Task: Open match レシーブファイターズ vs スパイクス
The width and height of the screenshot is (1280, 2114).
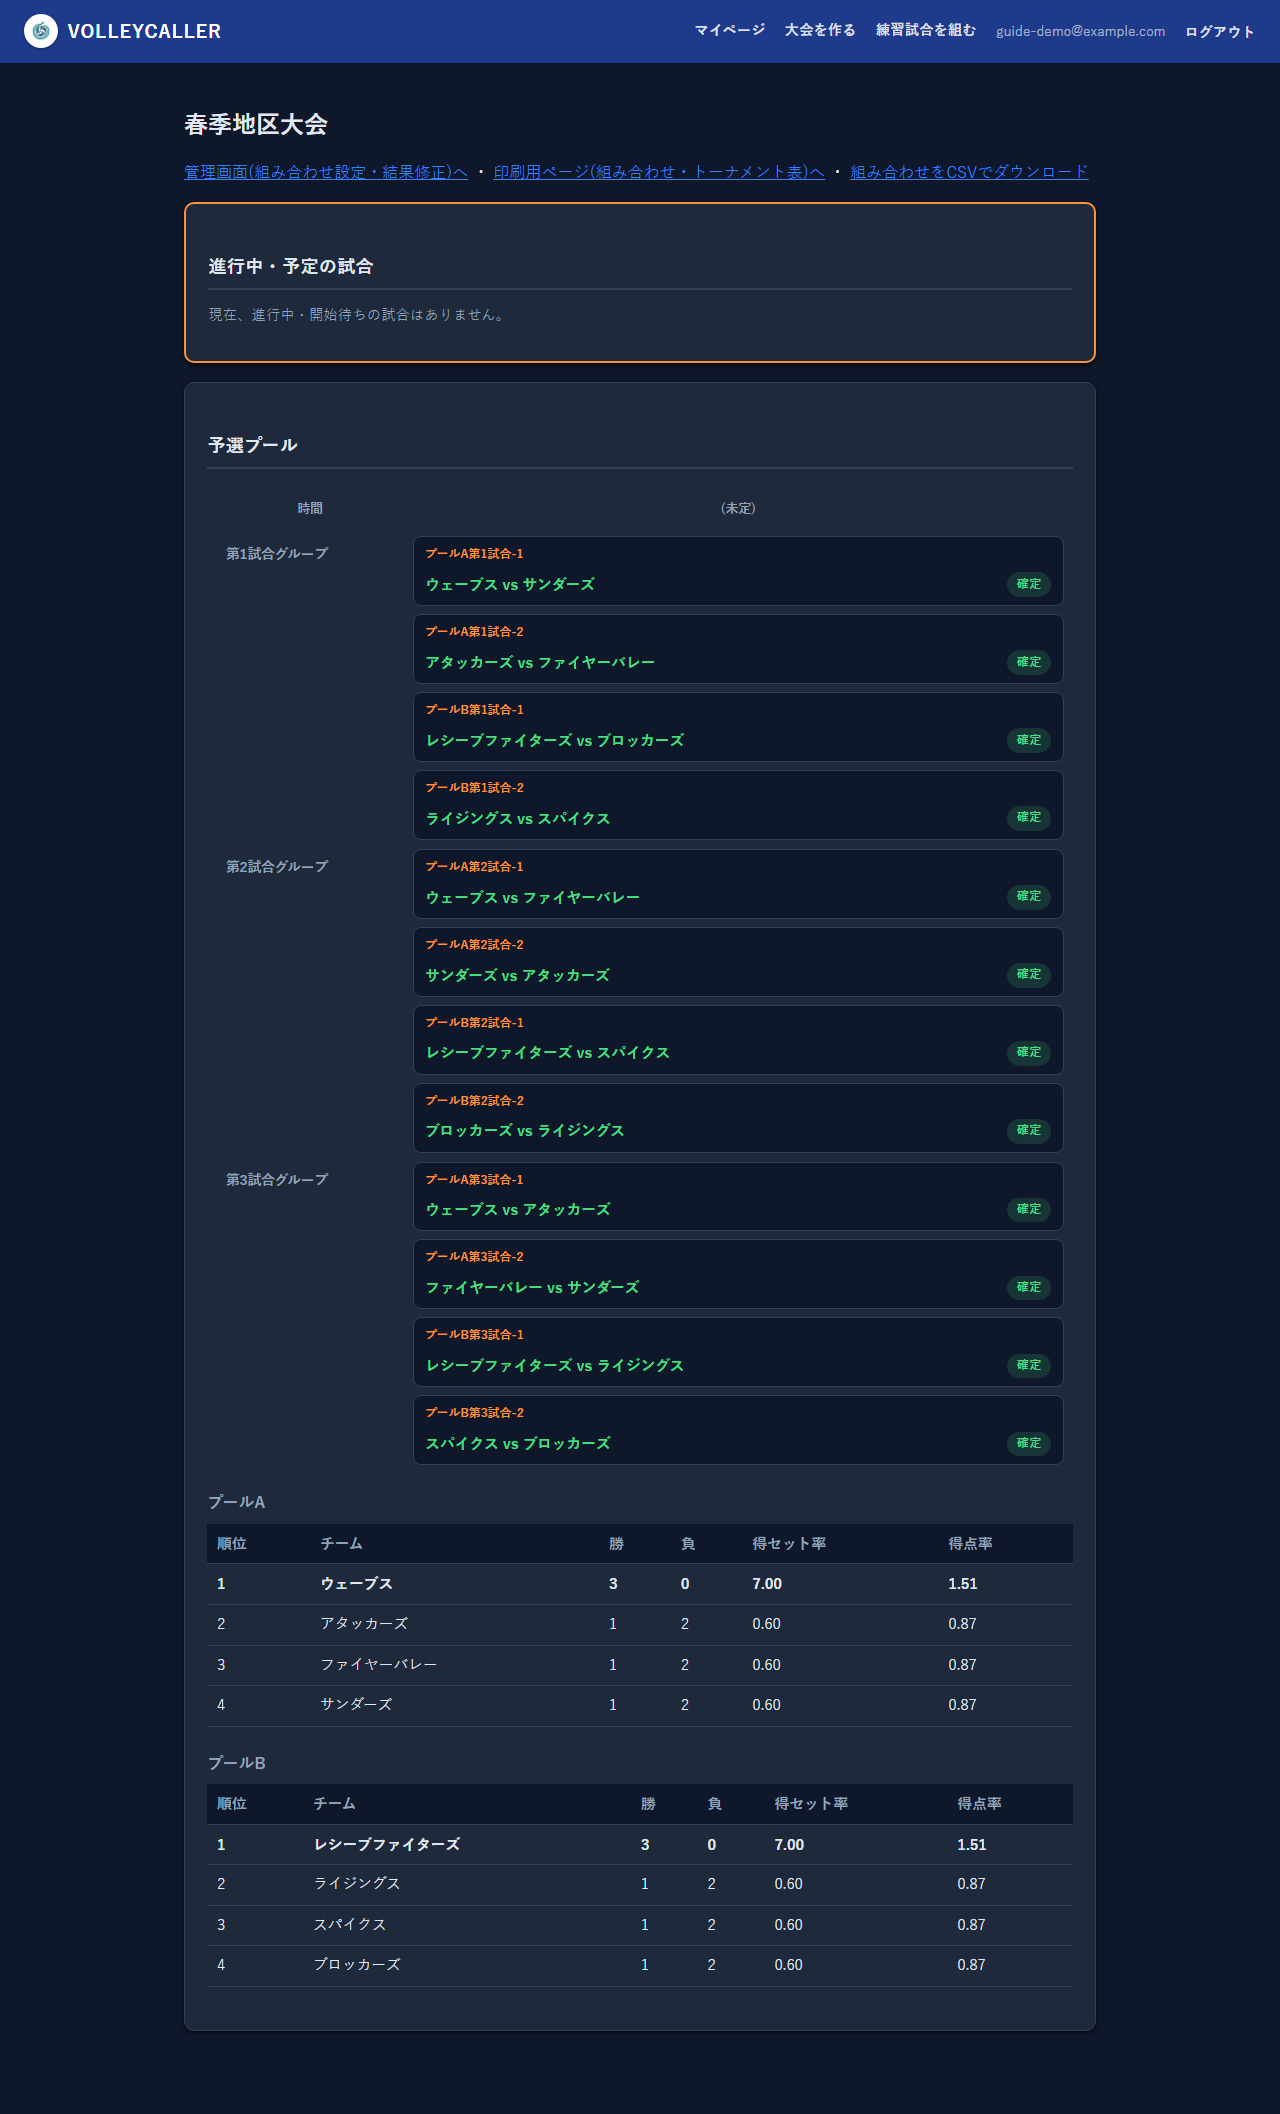Action: pyautogui.click(x=738, y=1040)
